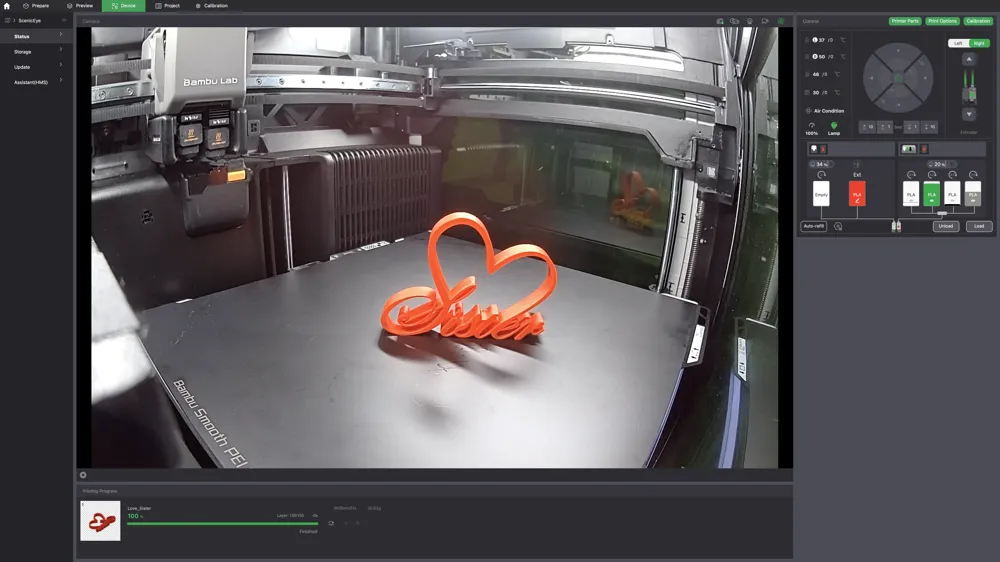The width and height of the screenshot is (1000, 562).
Task: Click the Unload button
Action: tap(946, 226)
